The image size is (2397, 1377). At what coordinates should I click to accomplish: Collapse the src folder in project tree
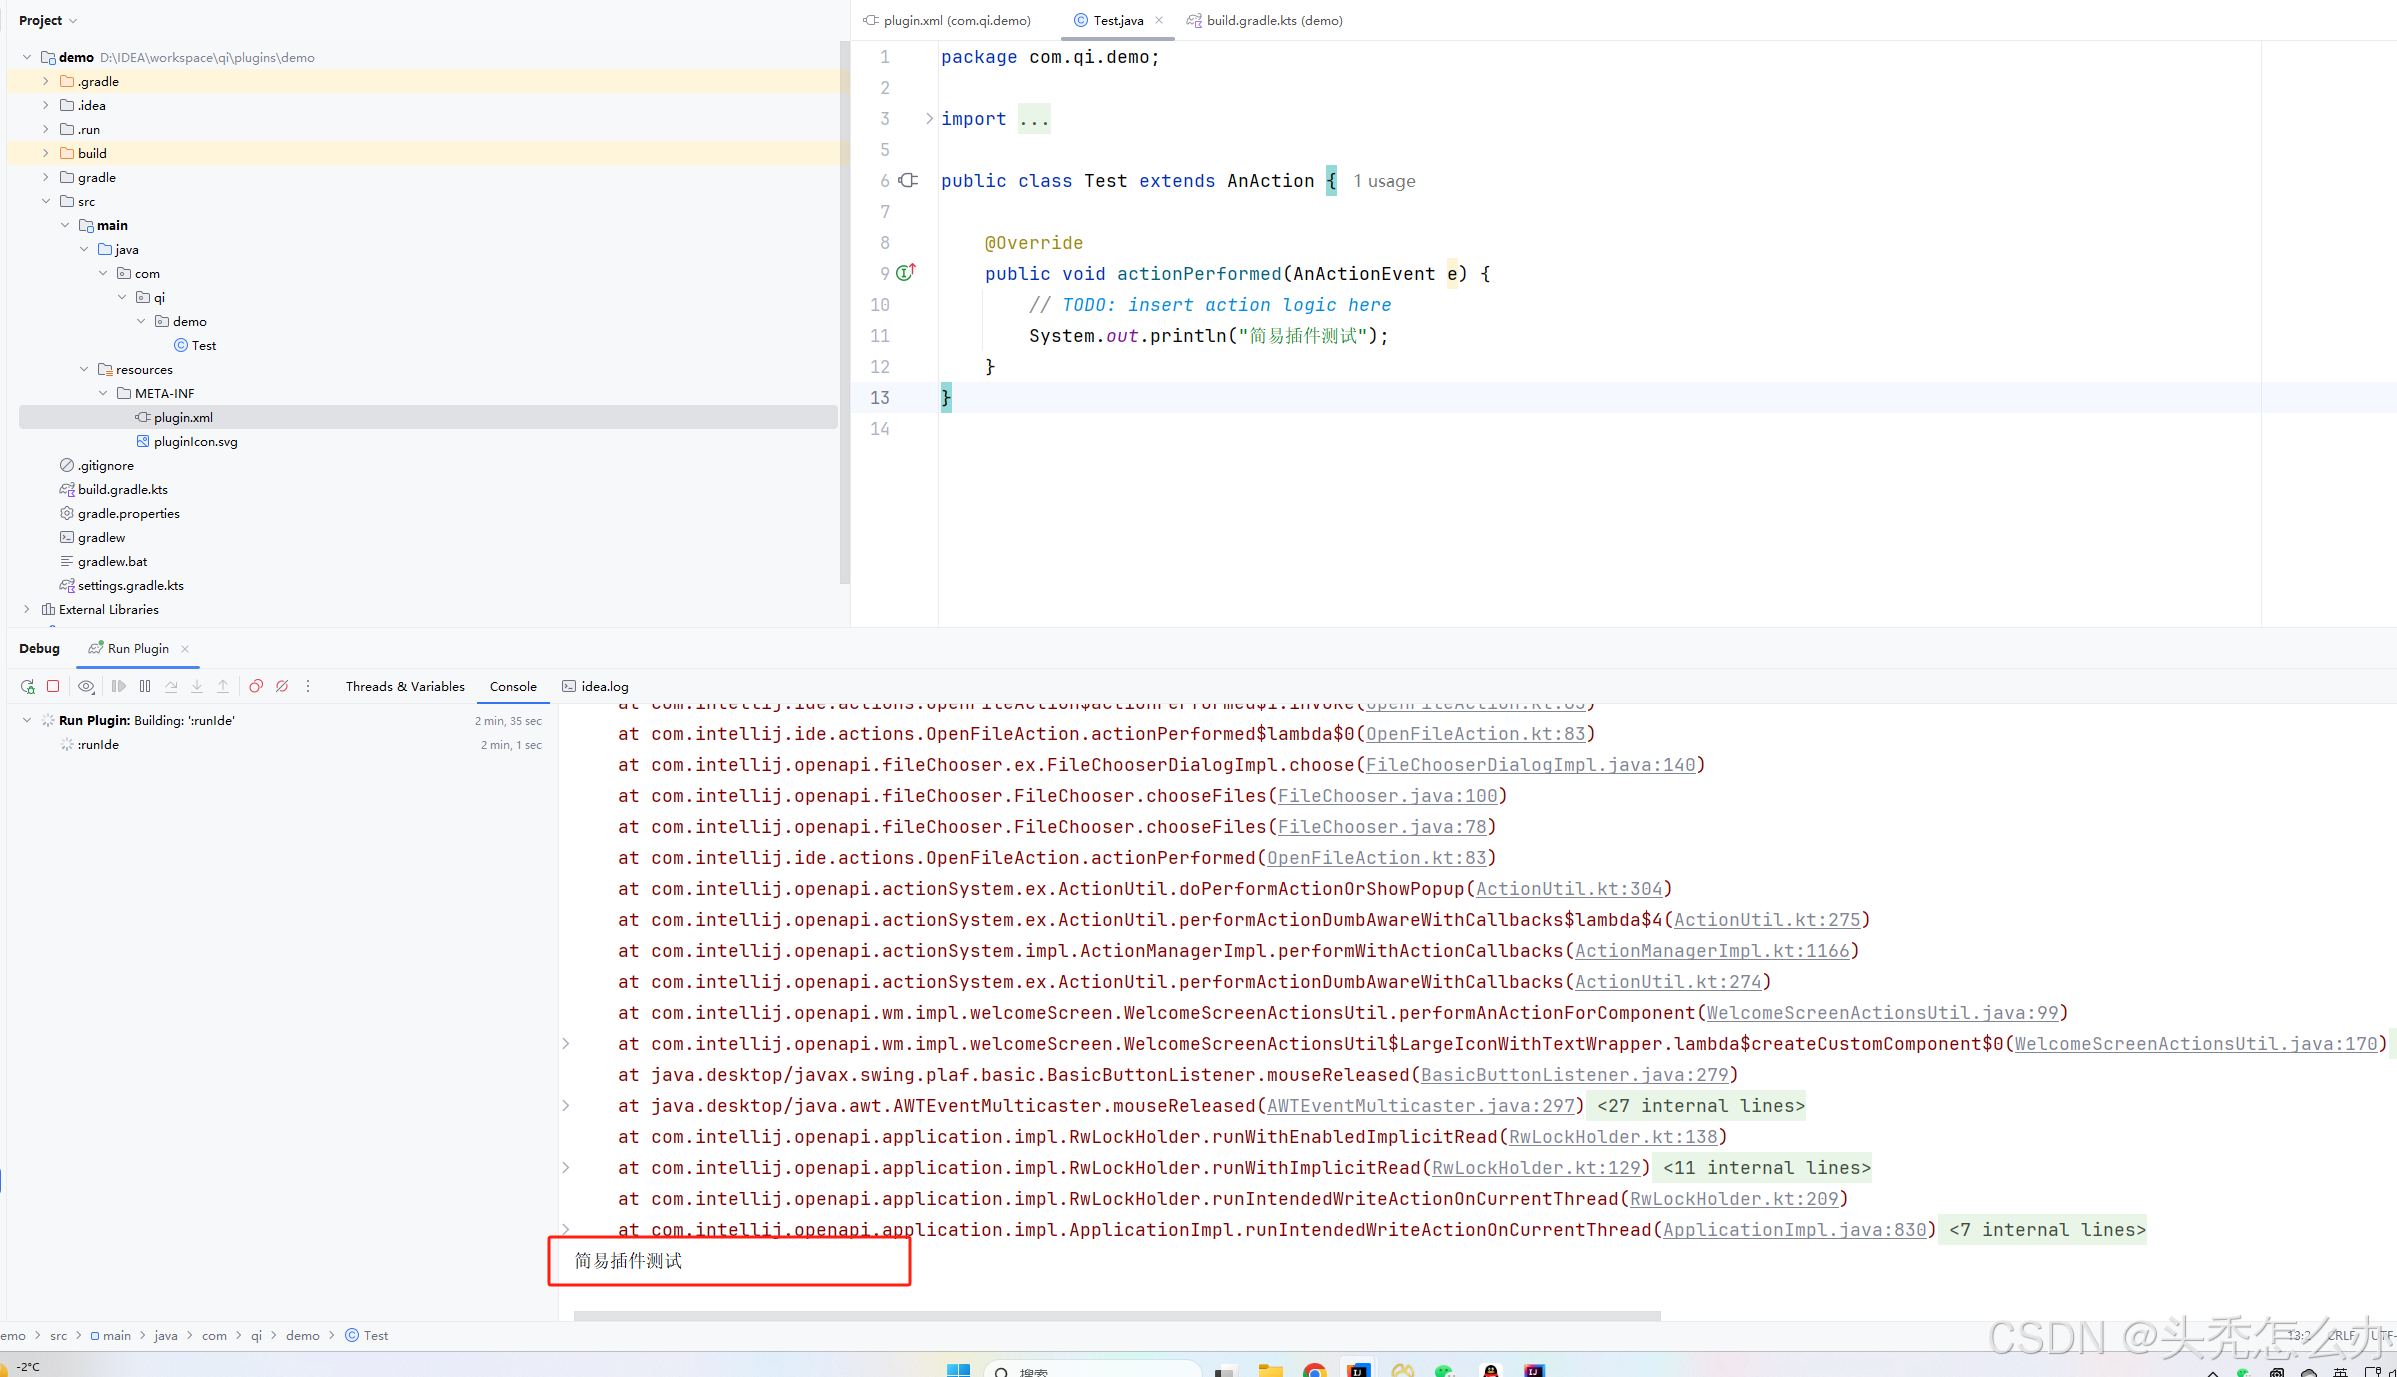coord(46,201)
